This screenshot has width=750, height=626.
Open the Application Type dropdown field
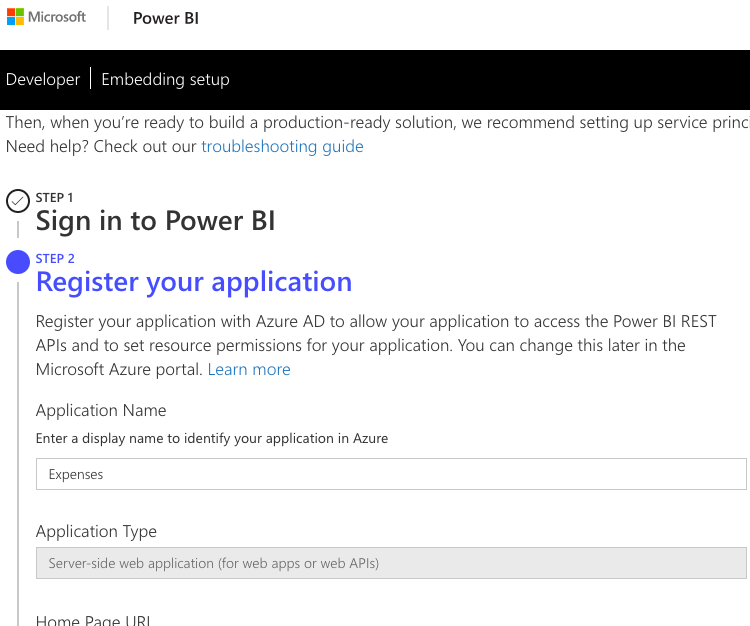point(391,563)
